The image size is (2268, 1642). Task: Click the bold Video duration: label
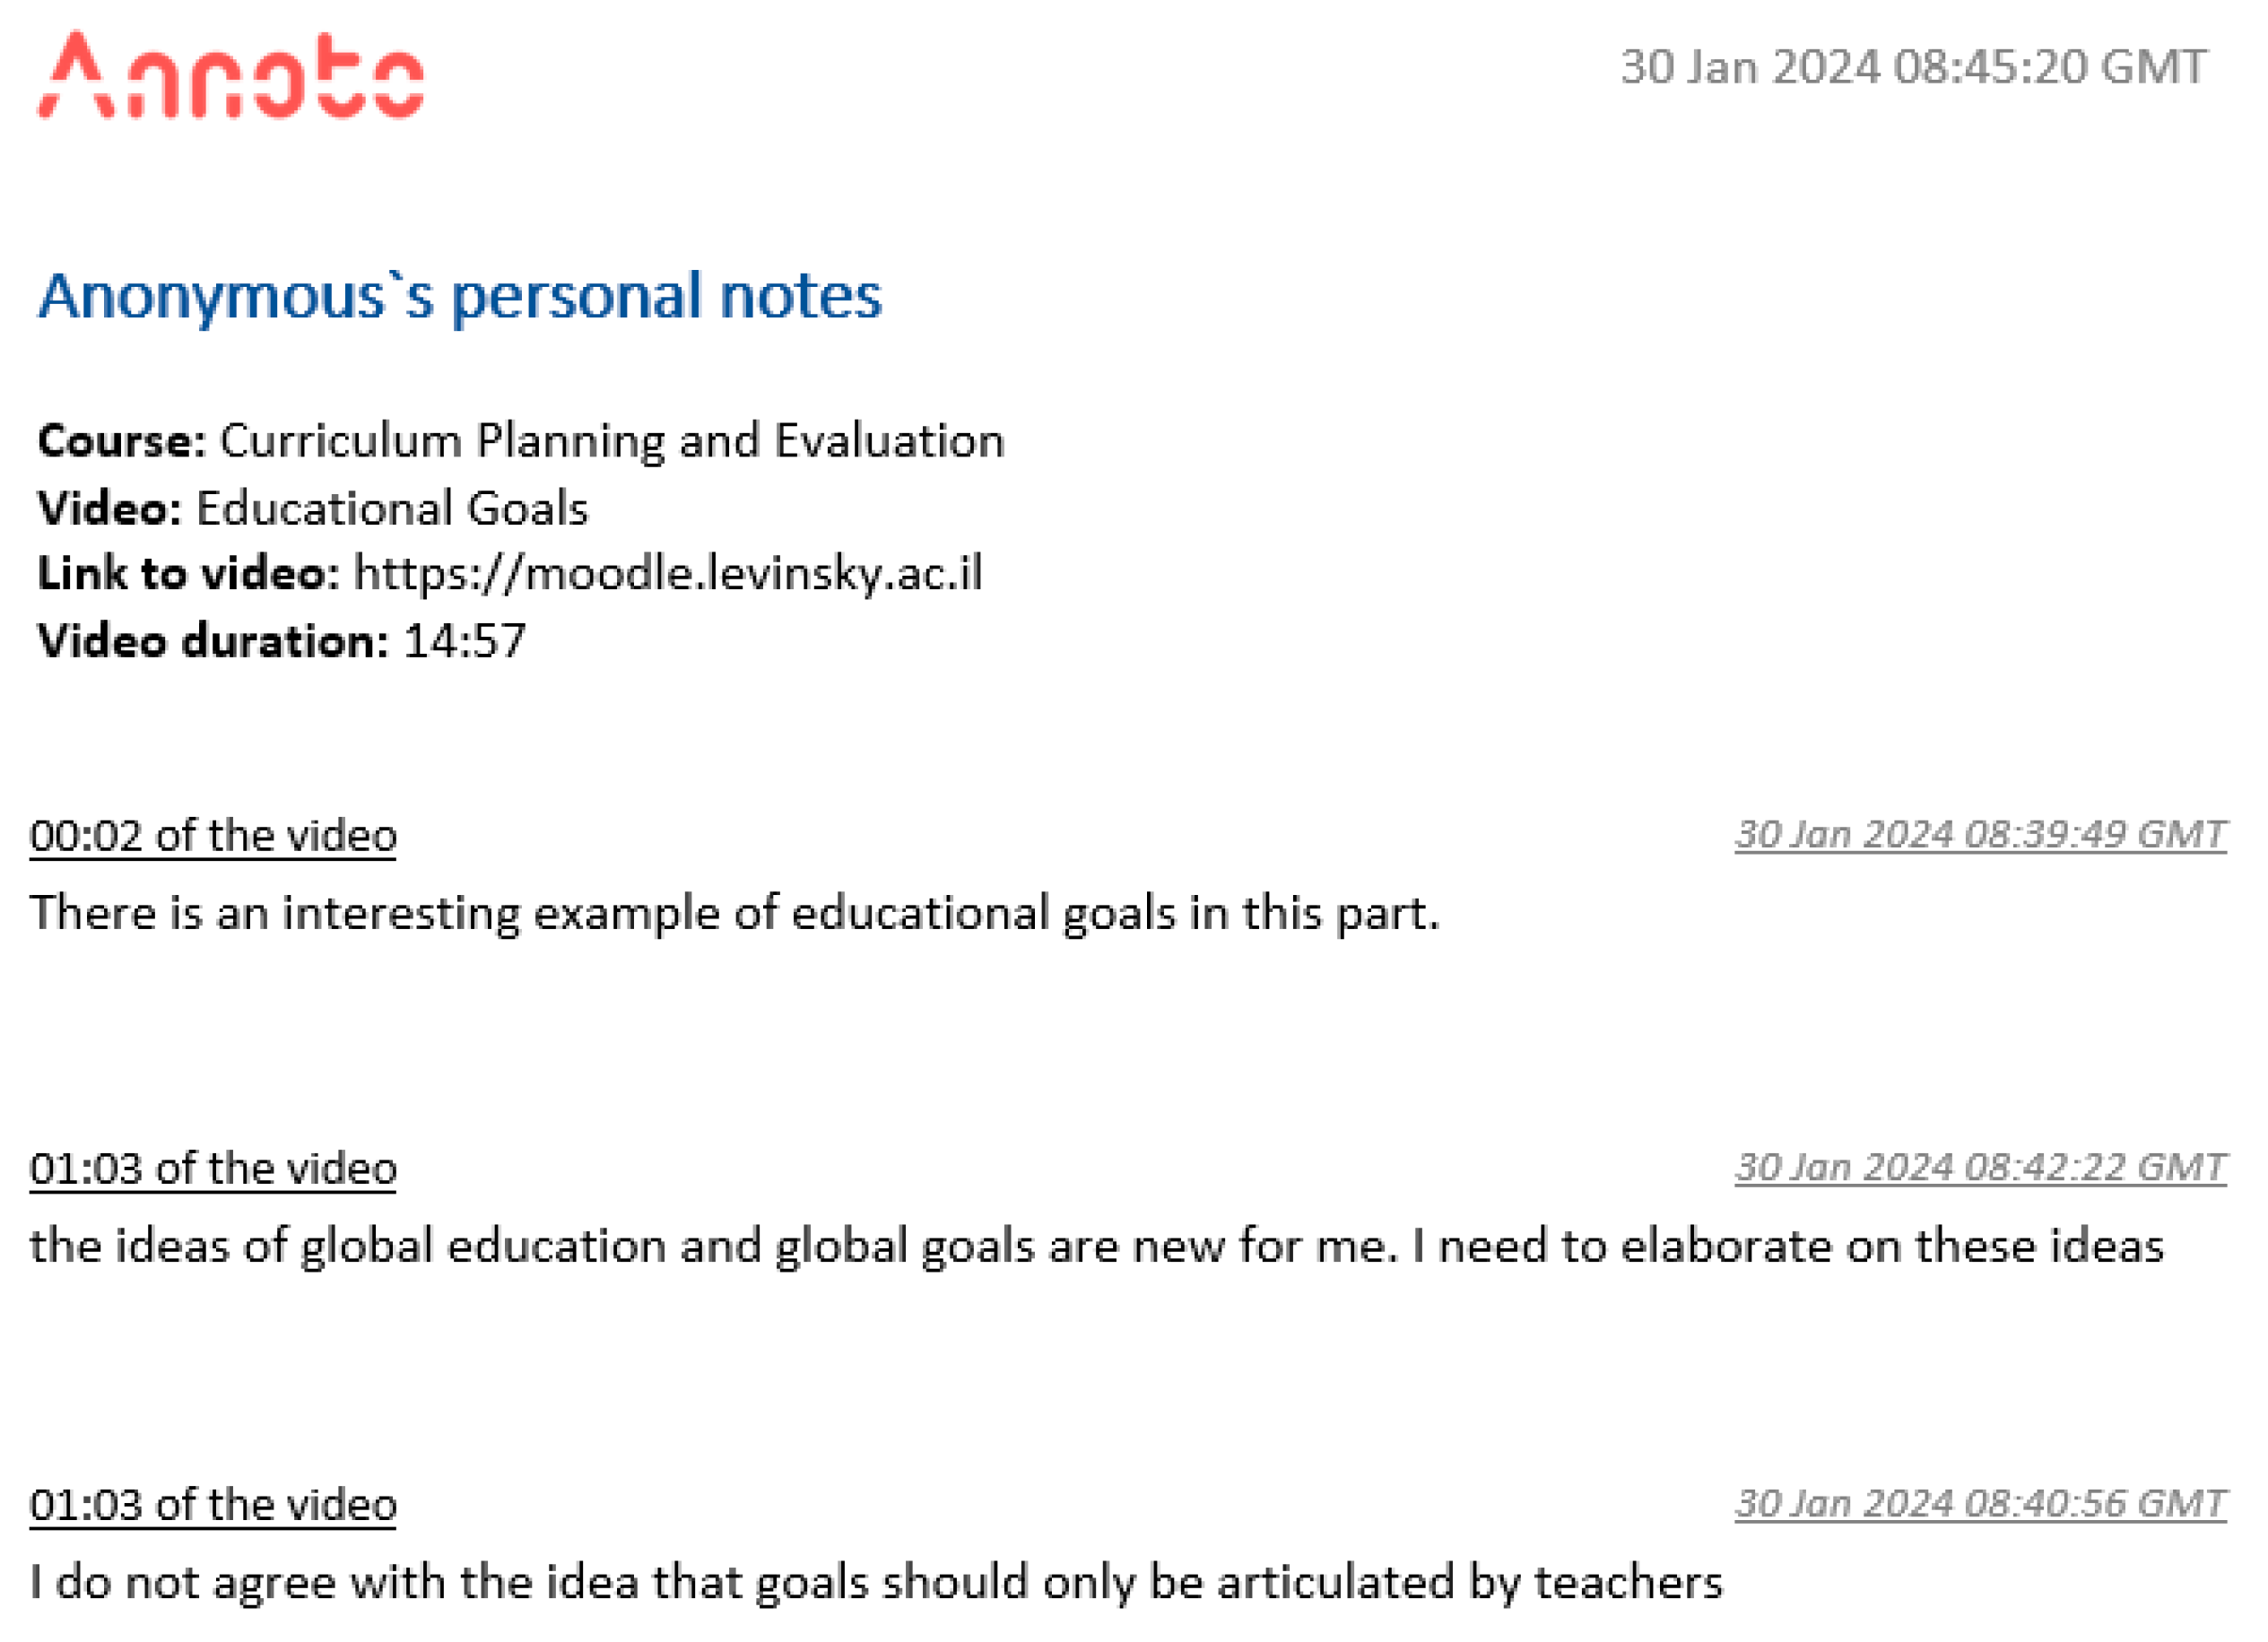click(212, 642)
